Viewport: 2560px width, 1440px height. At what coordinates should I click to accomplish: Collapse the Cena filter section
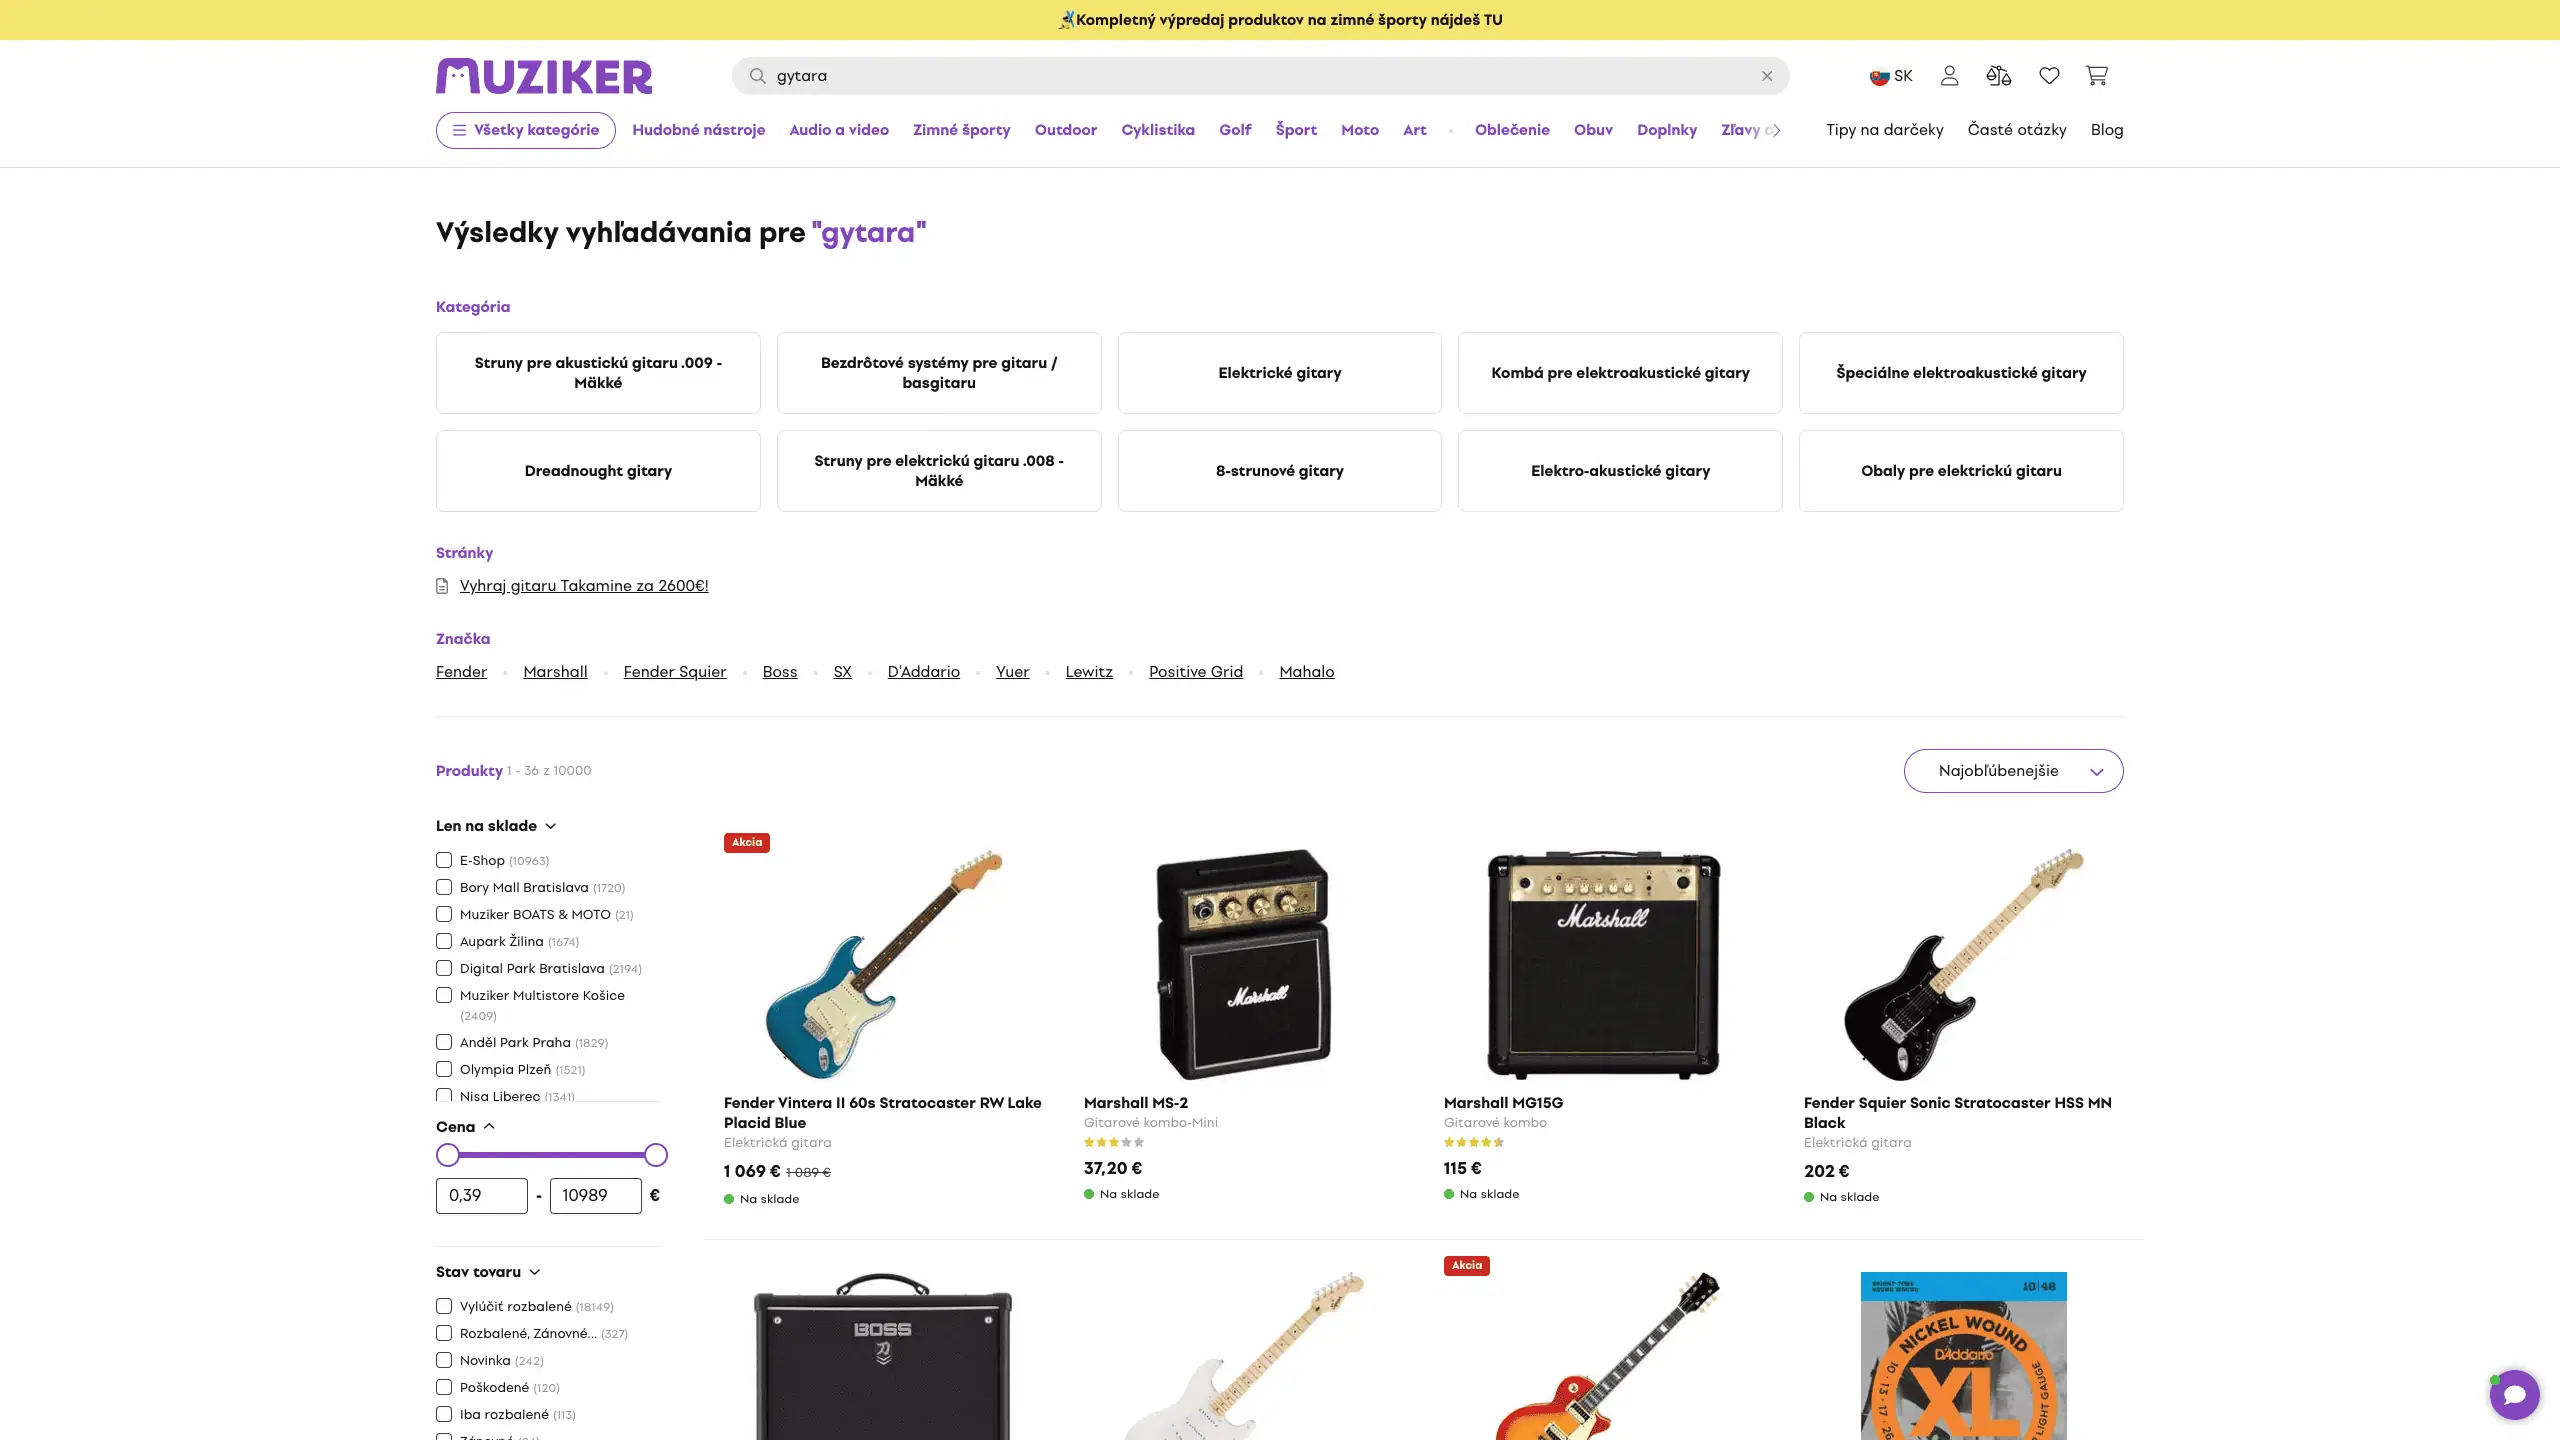pos(466,1127)
